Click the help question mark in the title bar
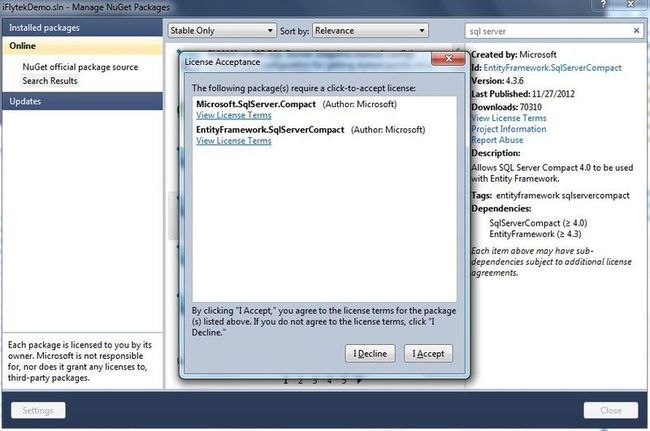Screen dimensions: 650x431 [x=604, y=4]
